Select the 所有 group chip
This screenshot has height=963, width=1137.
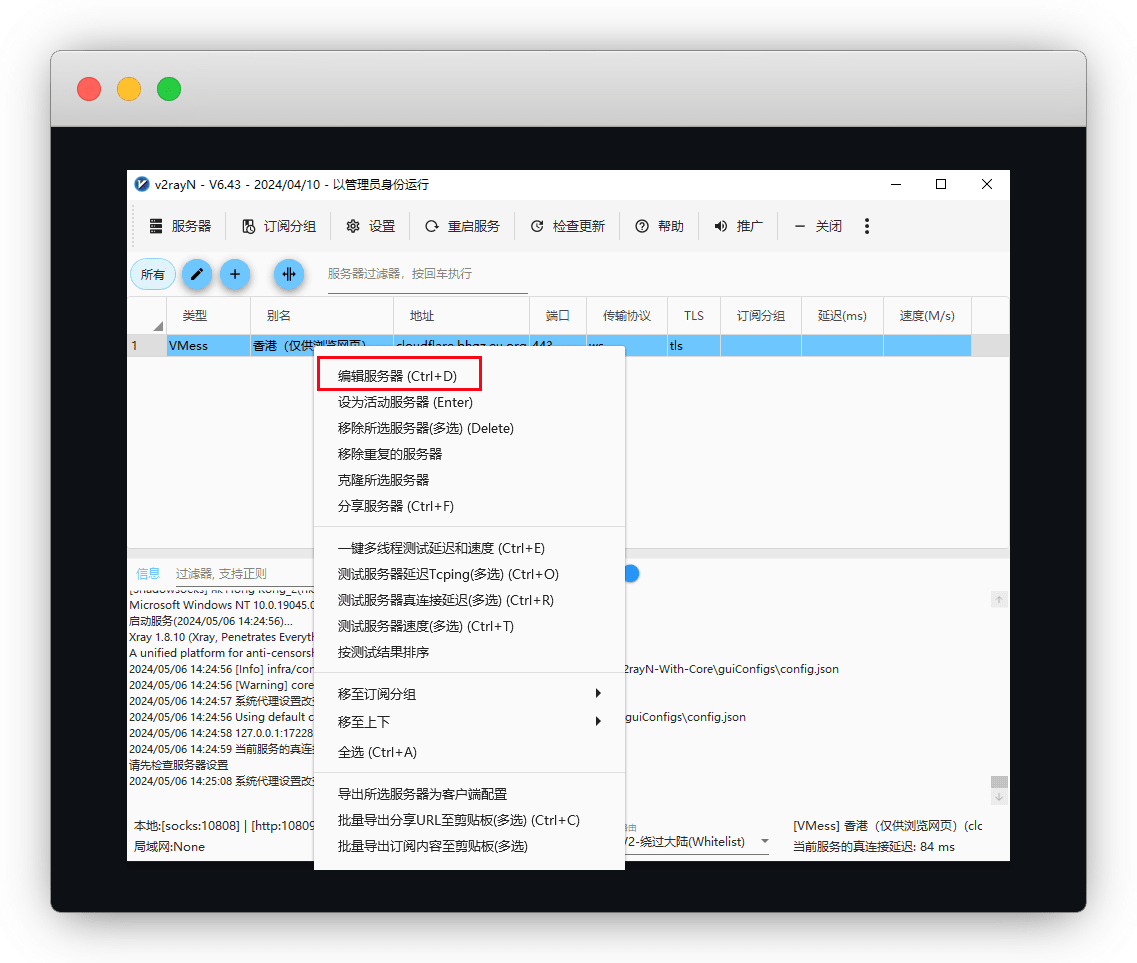(x=153, y=274)
